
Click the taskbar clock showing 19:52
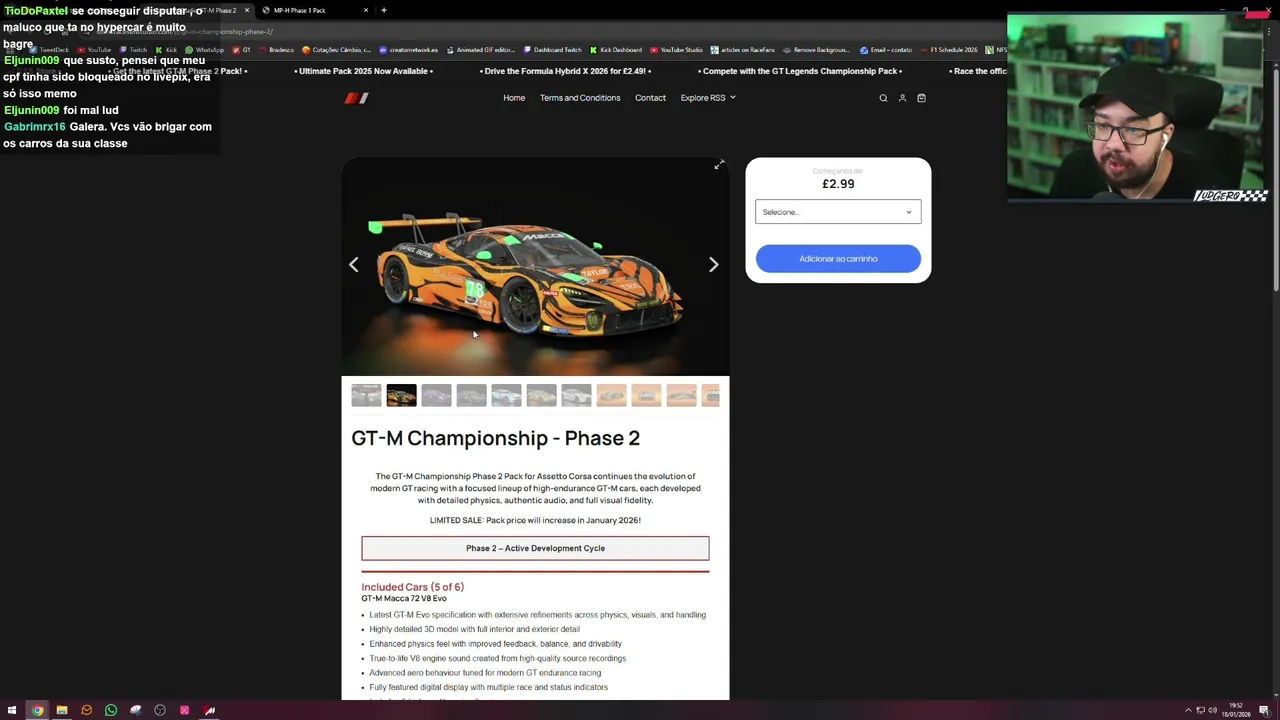[1237, 710]
